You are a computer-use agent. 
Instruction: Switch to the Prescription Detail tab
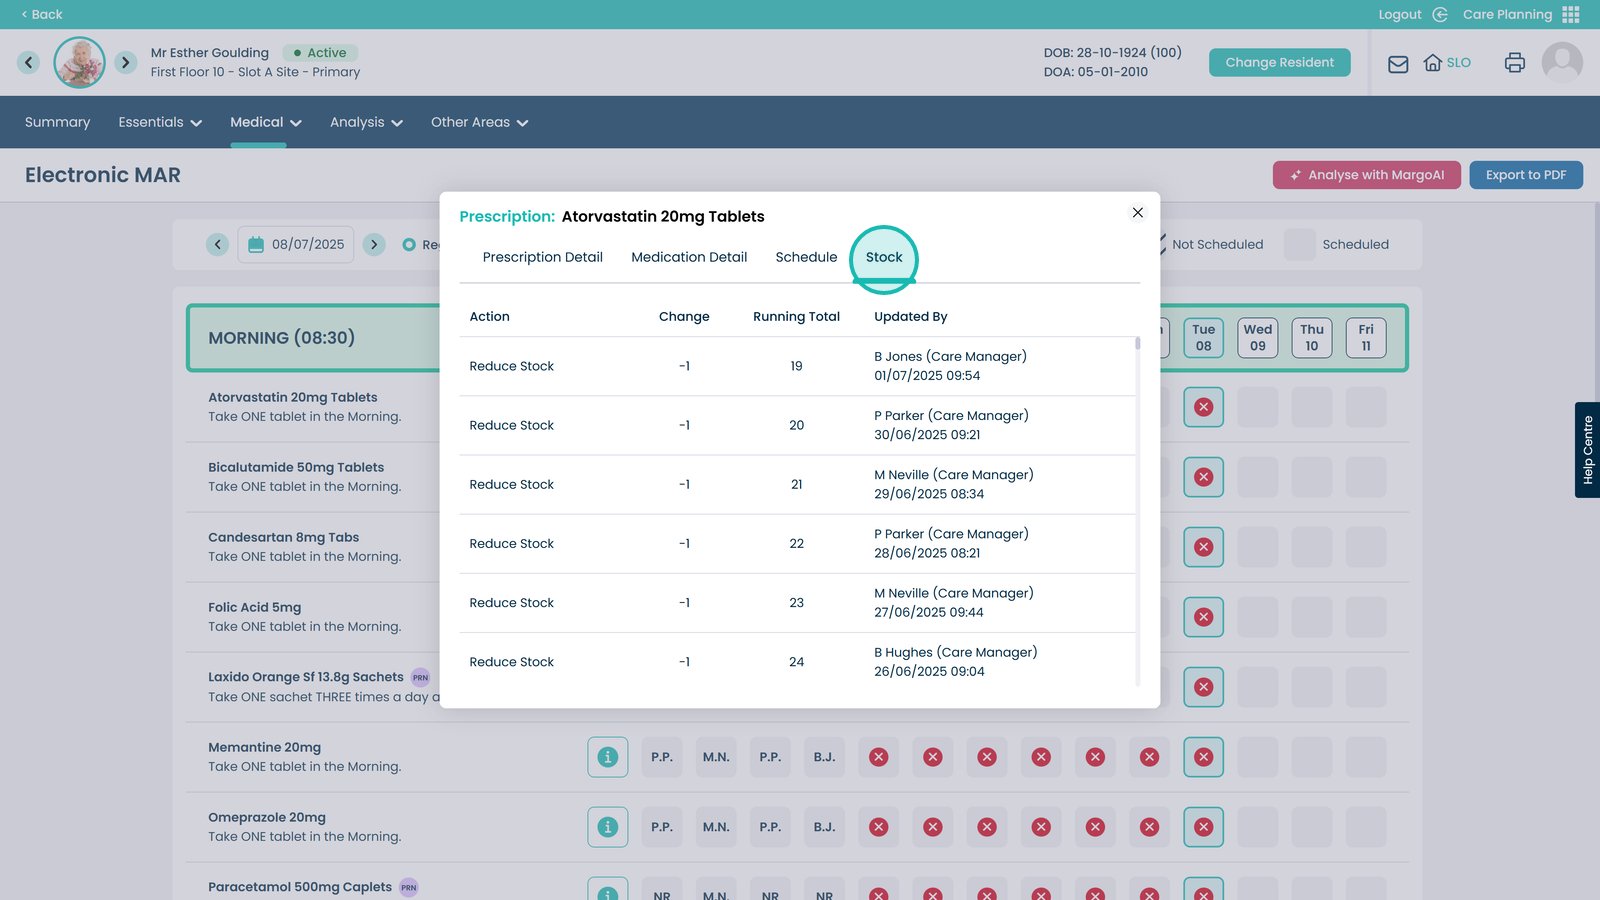pos(542,257)
